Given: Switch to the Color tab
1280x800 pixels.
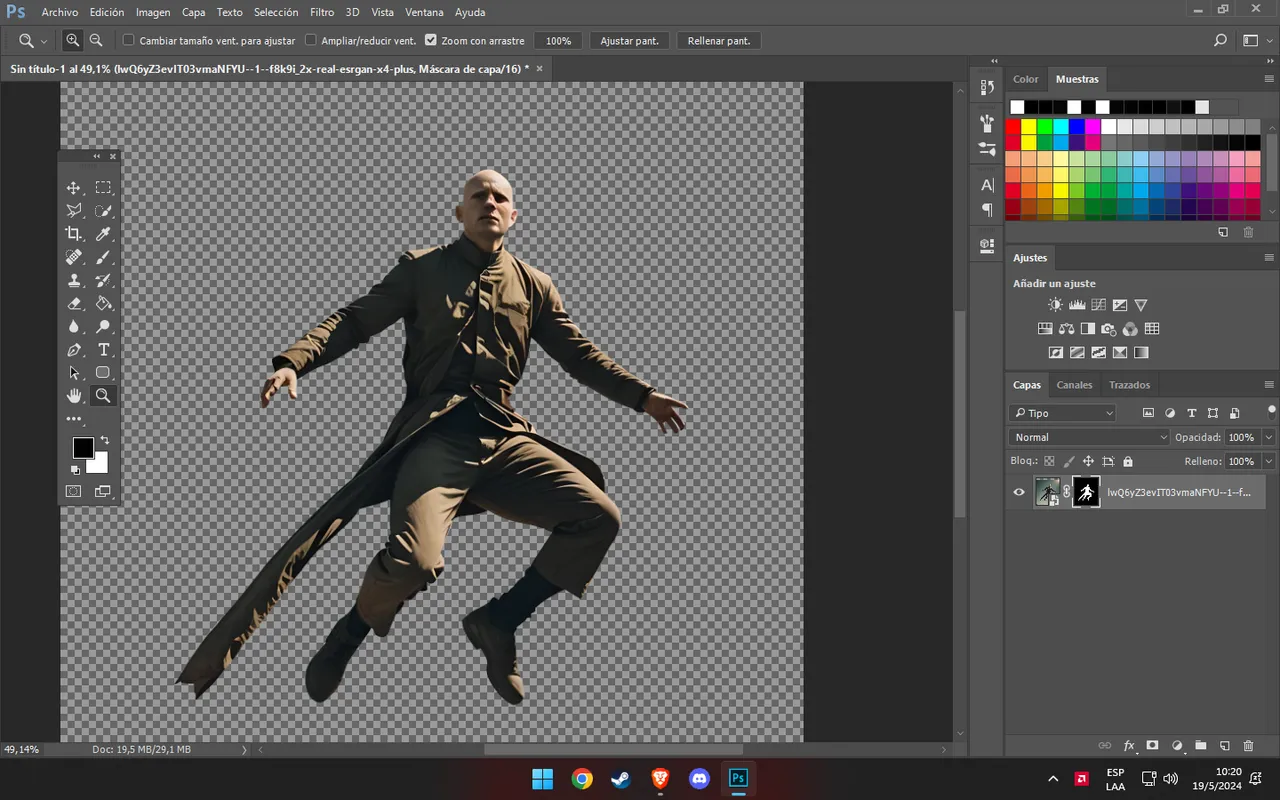Looking at the screenshot, I should tap(1026, 79).
